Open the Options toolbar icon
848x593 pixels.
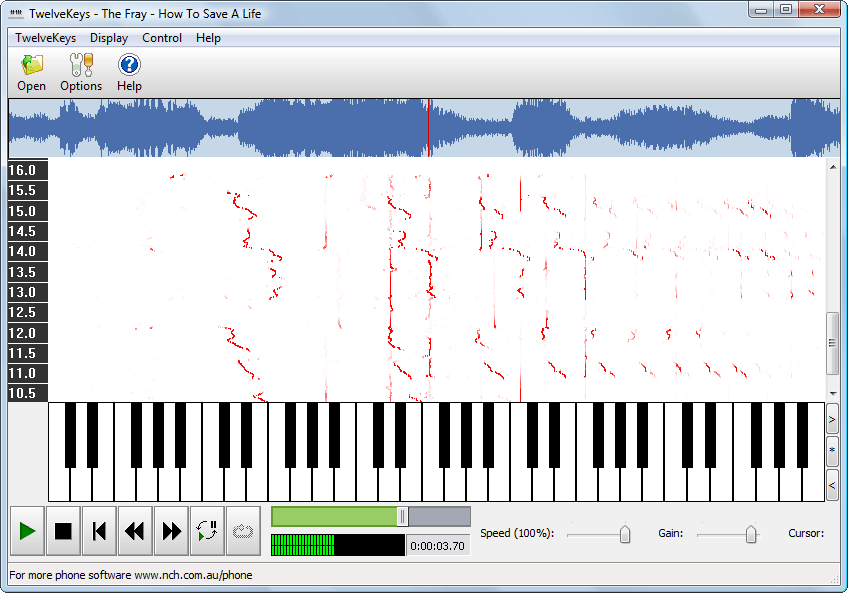81,73
